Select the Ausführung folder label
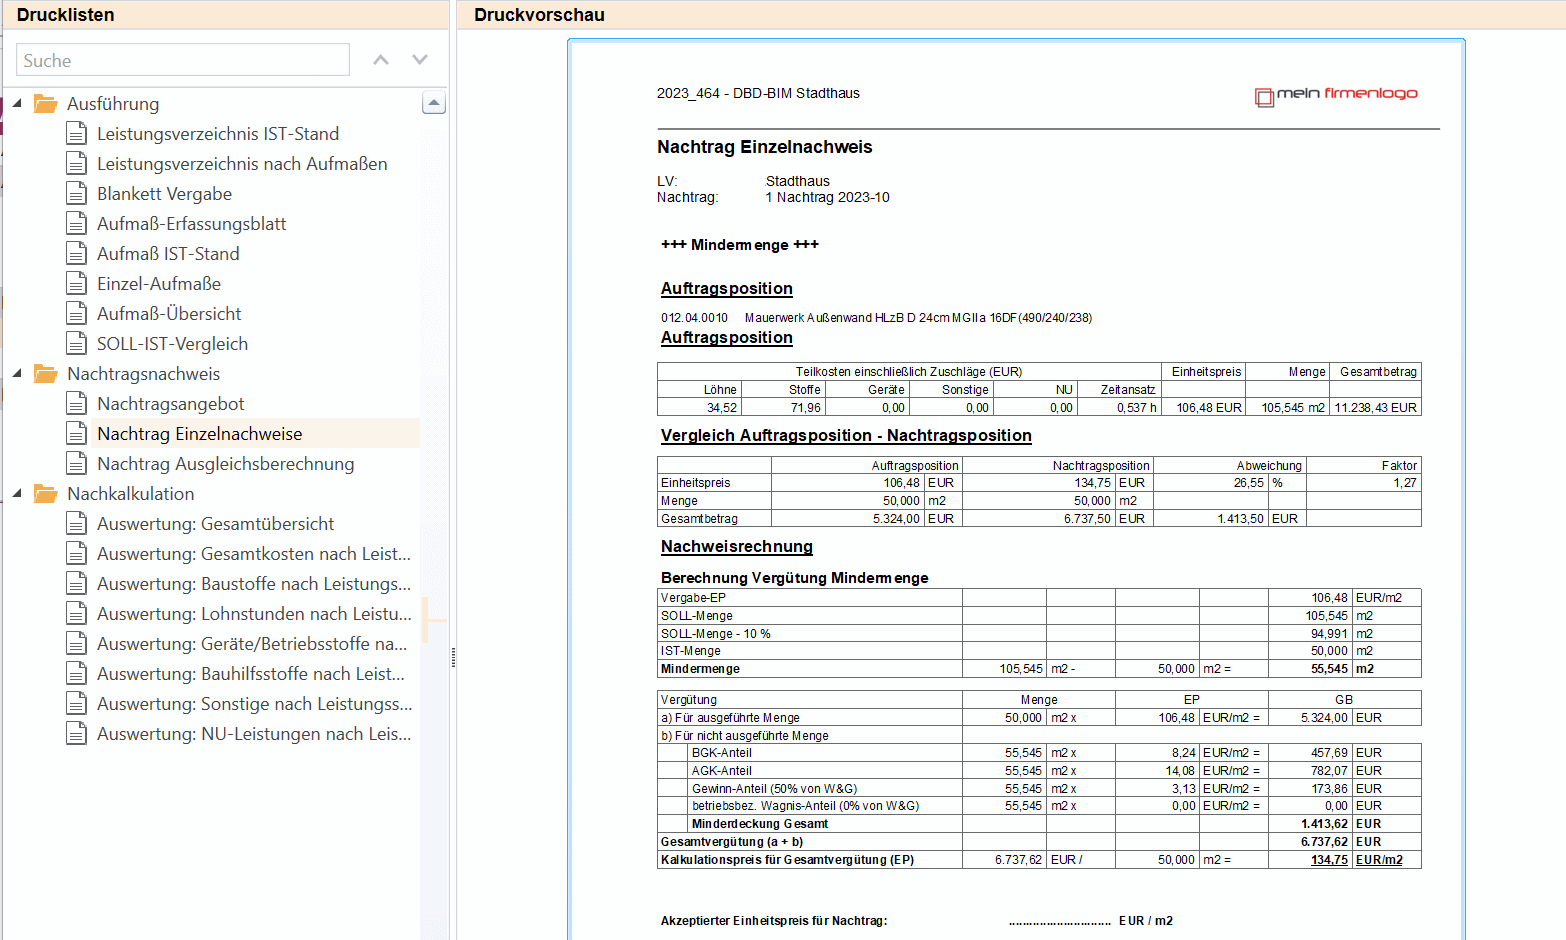This screenshot has height=940, width=1566. (x=113, y=104)
